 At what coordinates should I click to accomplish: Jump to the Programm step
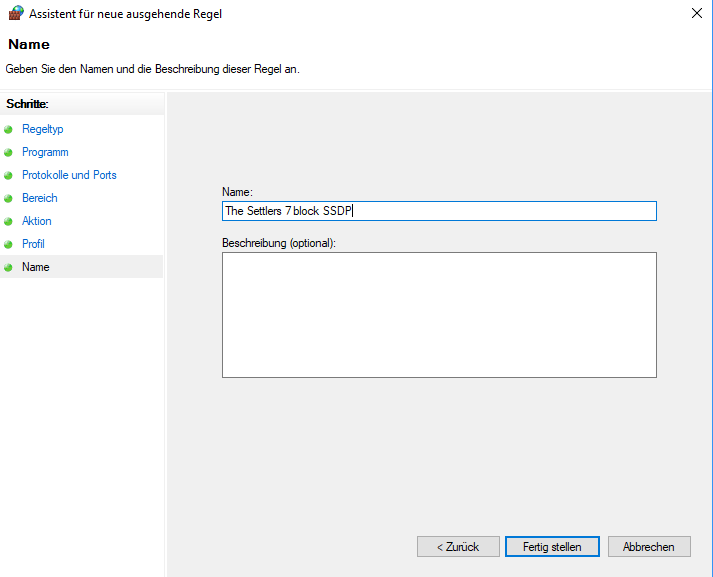(x=45, y=152)
